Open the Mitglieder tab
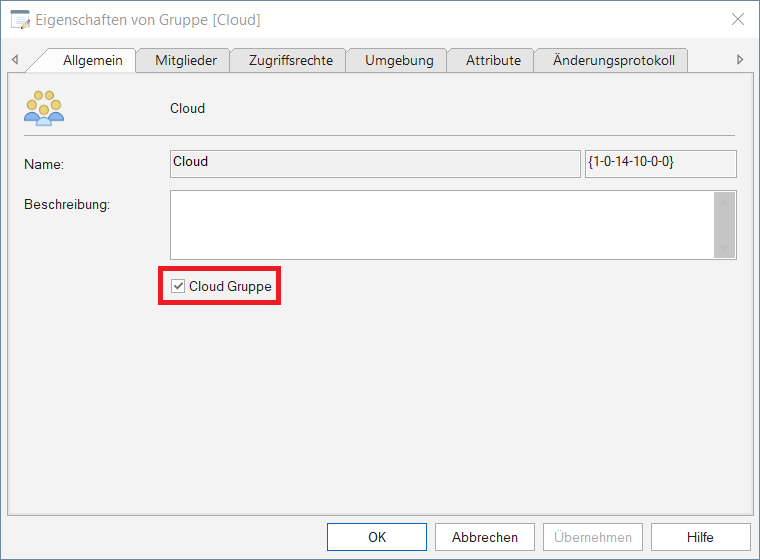 click(x=186, y=60)
